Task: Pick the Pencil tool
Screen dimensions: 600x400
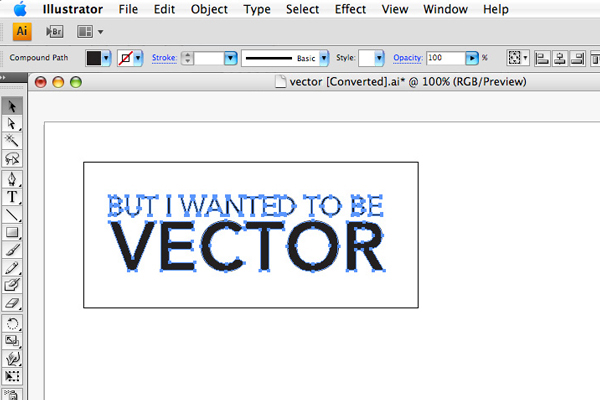Action: tap(12, 268)
